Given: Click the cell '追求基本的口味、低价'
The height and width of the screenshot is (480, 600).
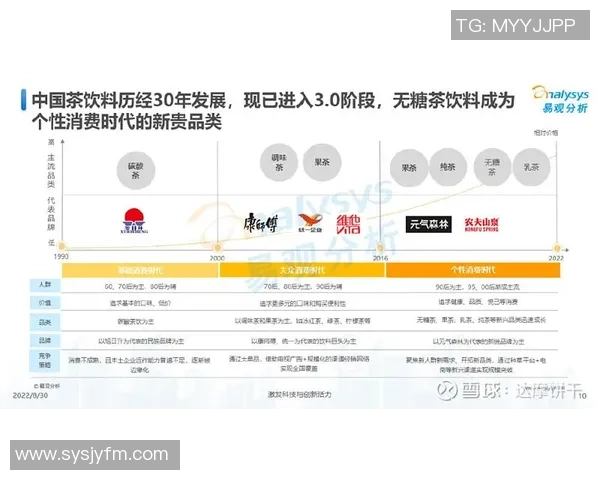Looking at the screenshot, I should [x=140, y=303].
